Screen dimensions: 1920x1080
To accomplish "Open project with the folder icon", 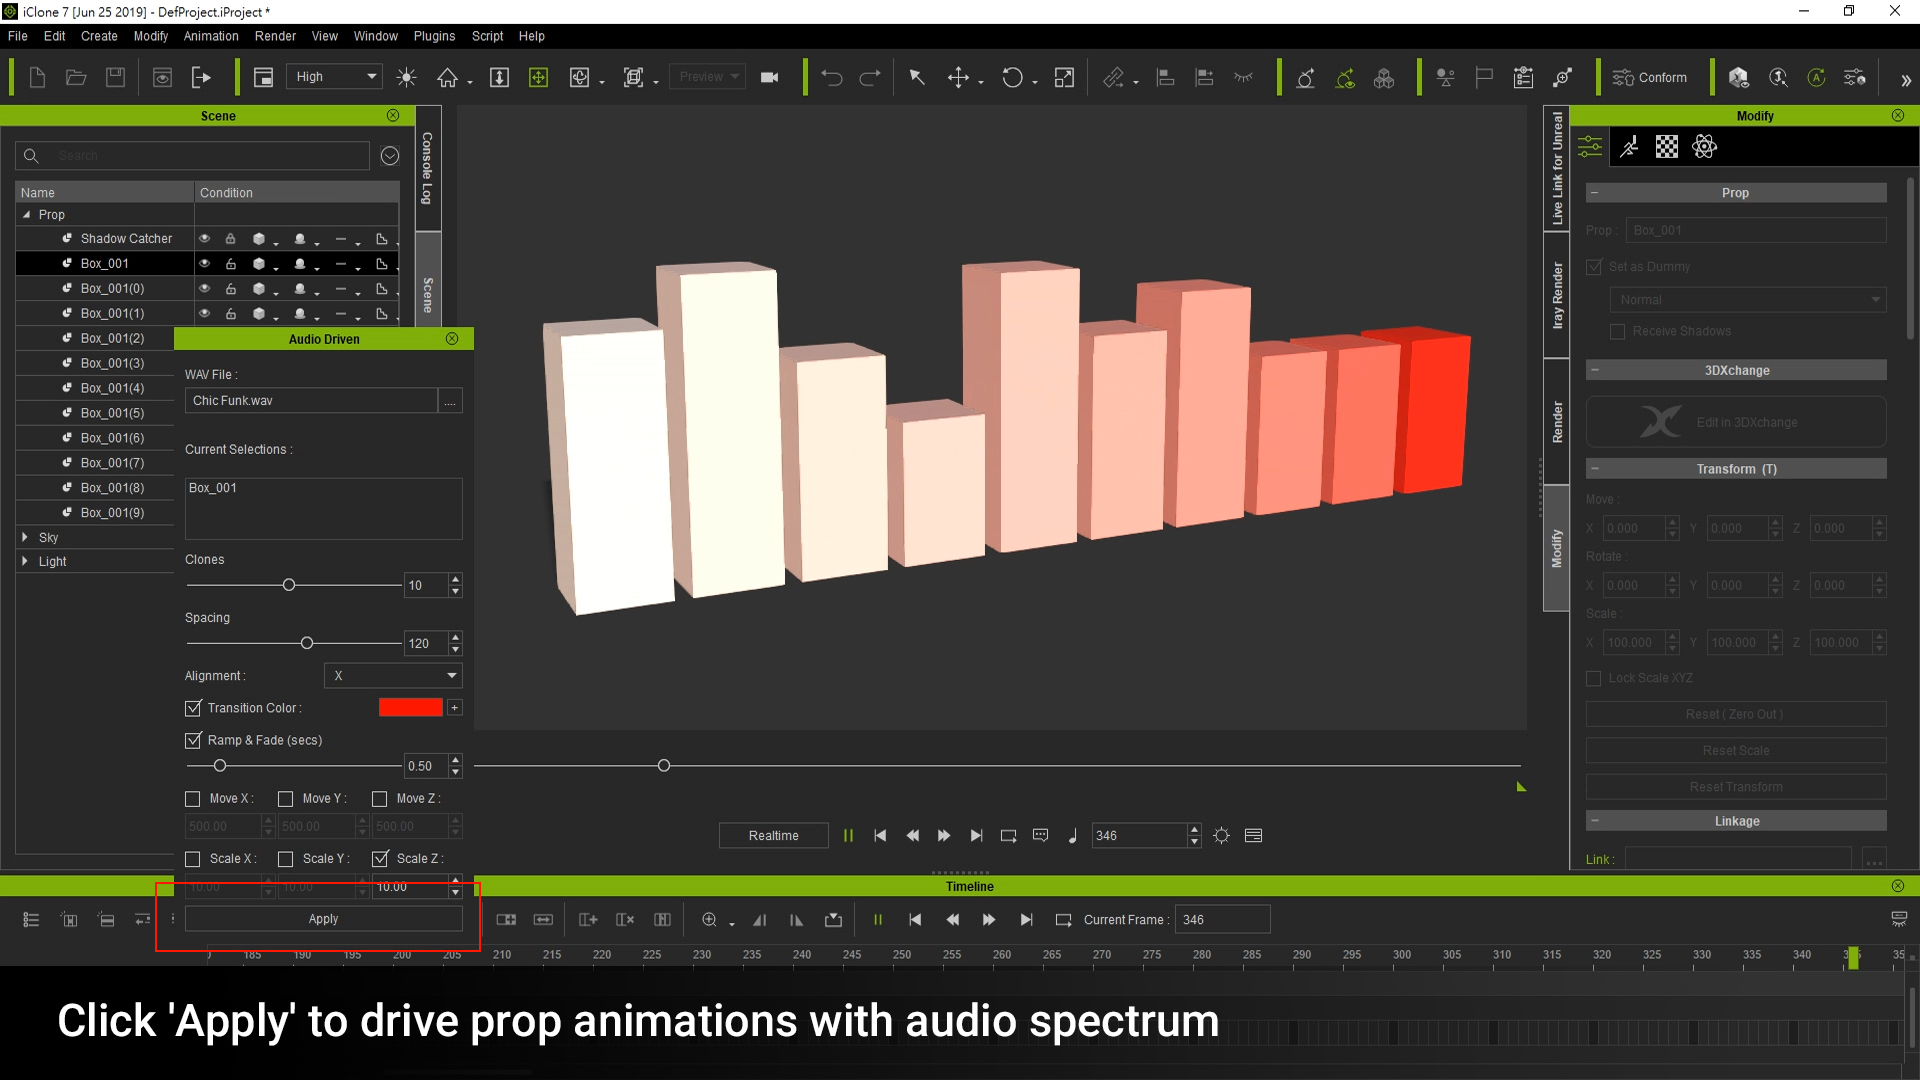I will coord(76,77).
